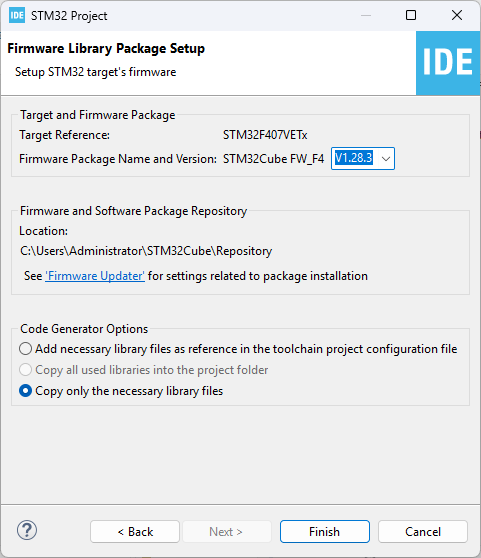
Task: Expand the firmware version dropdown arrow
Action: (x=386, y=159)
